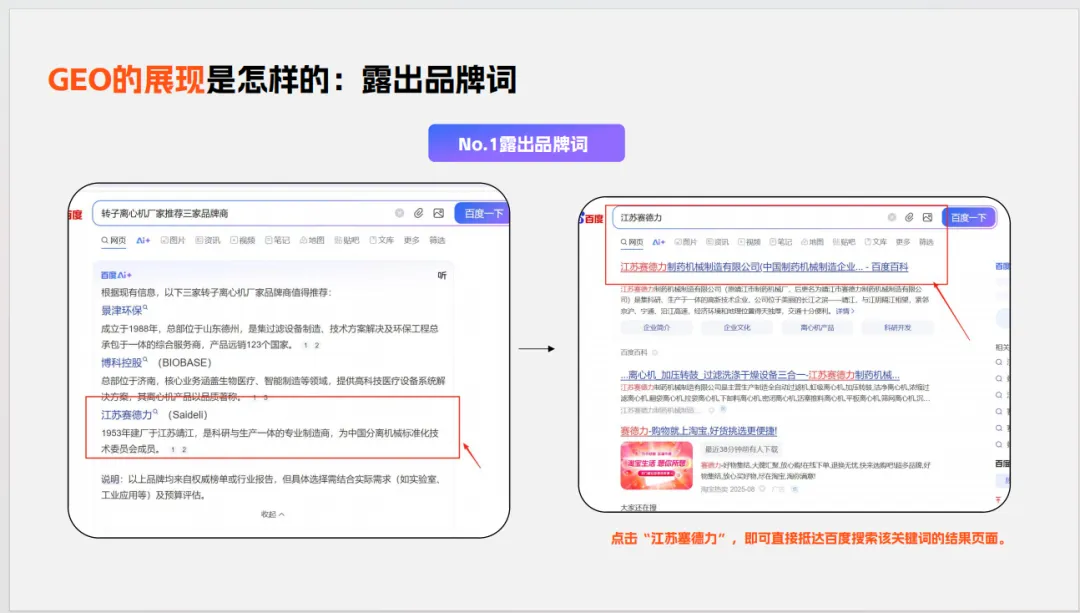Click the right 百度一下 search button
Viewport: 1080px width, 613px height.
pos(968,218)
